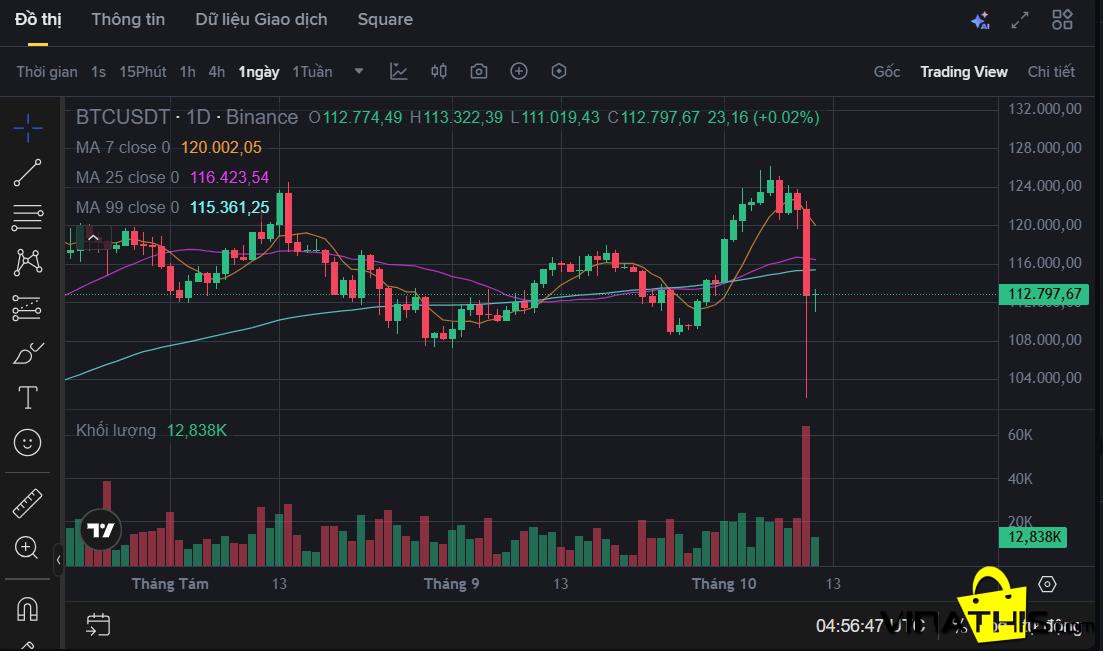The width and height of the screenshot is (1103, 651).
Task: Select the Crosshair cursor tool
Action: pos(27,128)
